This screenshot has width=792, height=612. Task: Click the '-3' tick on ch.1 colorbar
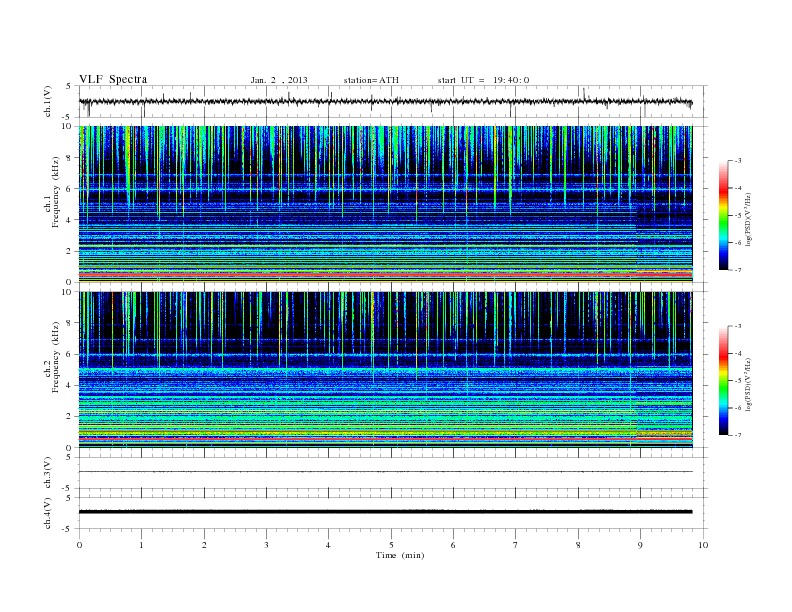point(737,161)
